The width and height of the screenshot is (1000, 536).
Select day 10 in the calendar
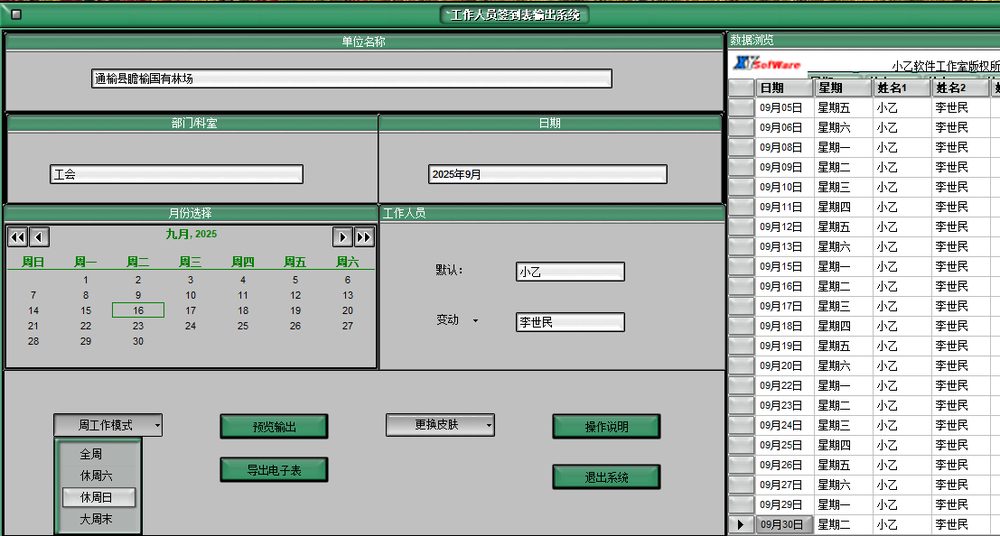tap(191, 295)
